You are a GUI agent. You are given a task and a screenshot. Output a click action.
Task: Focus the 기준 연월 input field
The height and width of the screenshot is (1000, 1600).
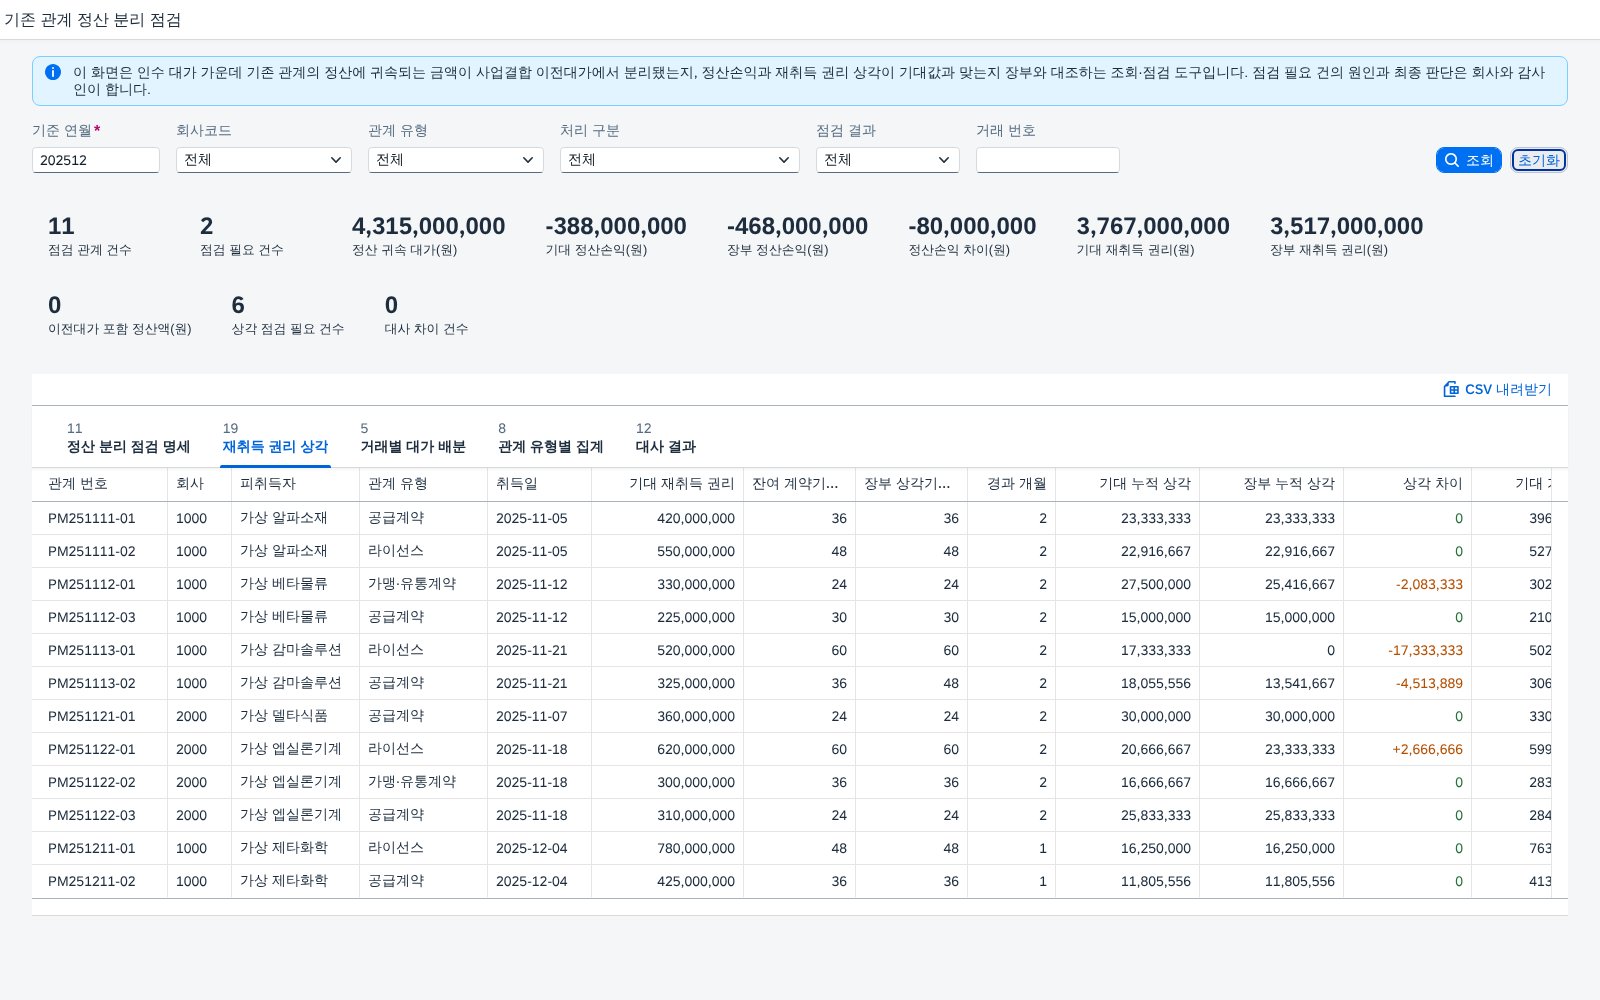(96, 160)
